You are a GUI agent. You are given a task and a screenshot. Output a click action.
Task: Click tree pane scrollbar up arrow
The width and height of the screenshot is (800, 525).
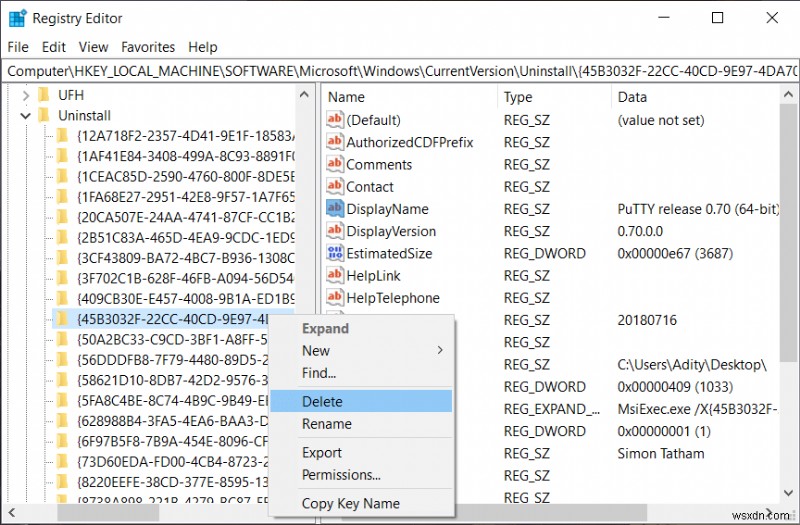click(304, 95)
